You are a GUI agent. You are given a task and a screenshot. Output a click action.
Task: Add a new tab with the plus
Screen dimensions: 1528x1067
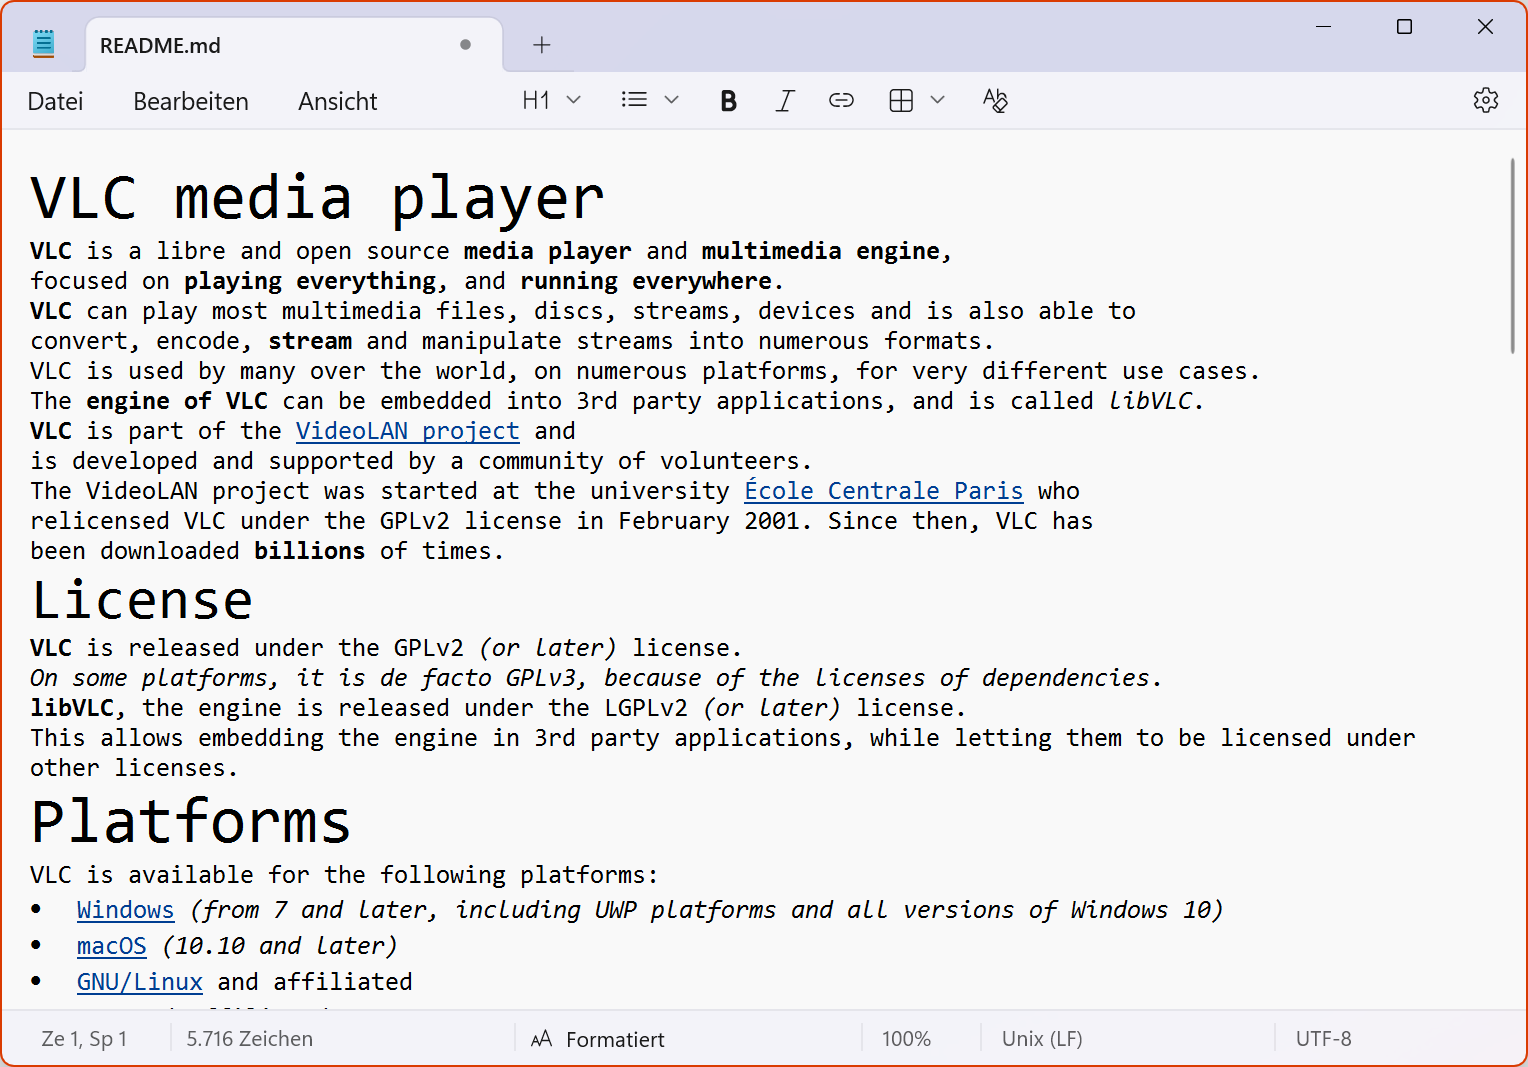click(542, 45)
